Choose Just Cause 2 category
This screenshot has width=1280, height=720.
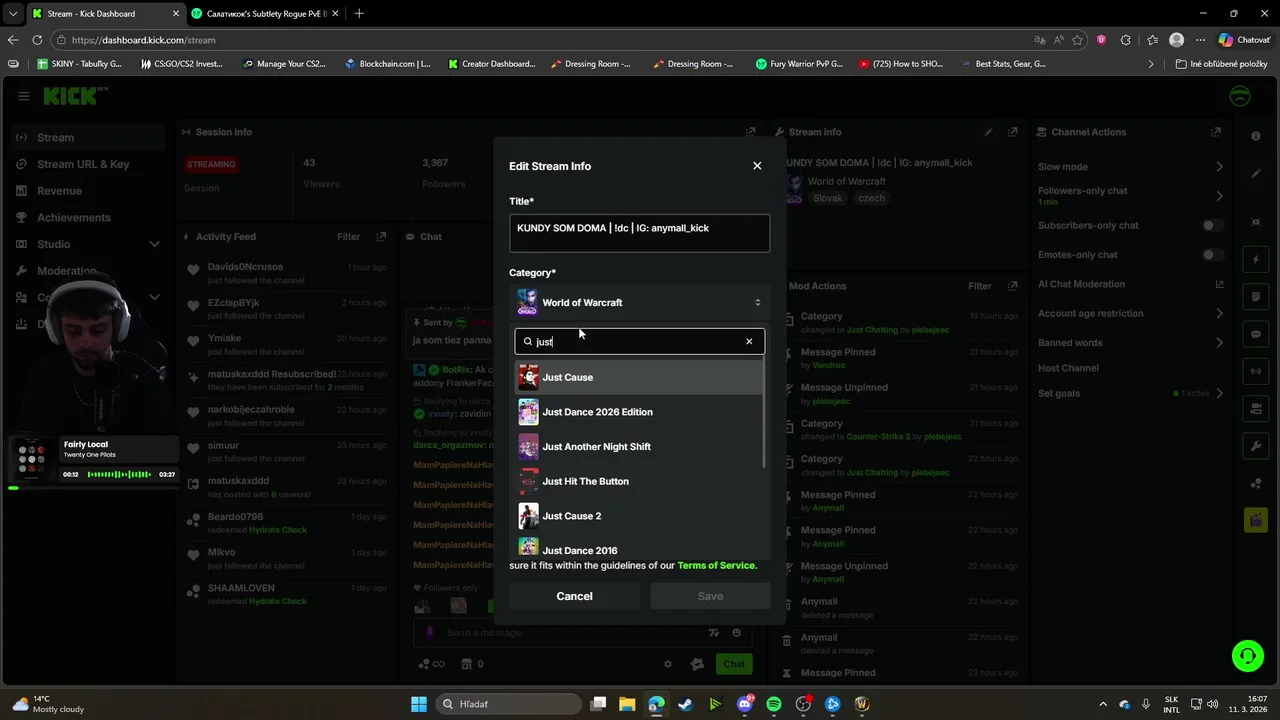tap(639, 516)
